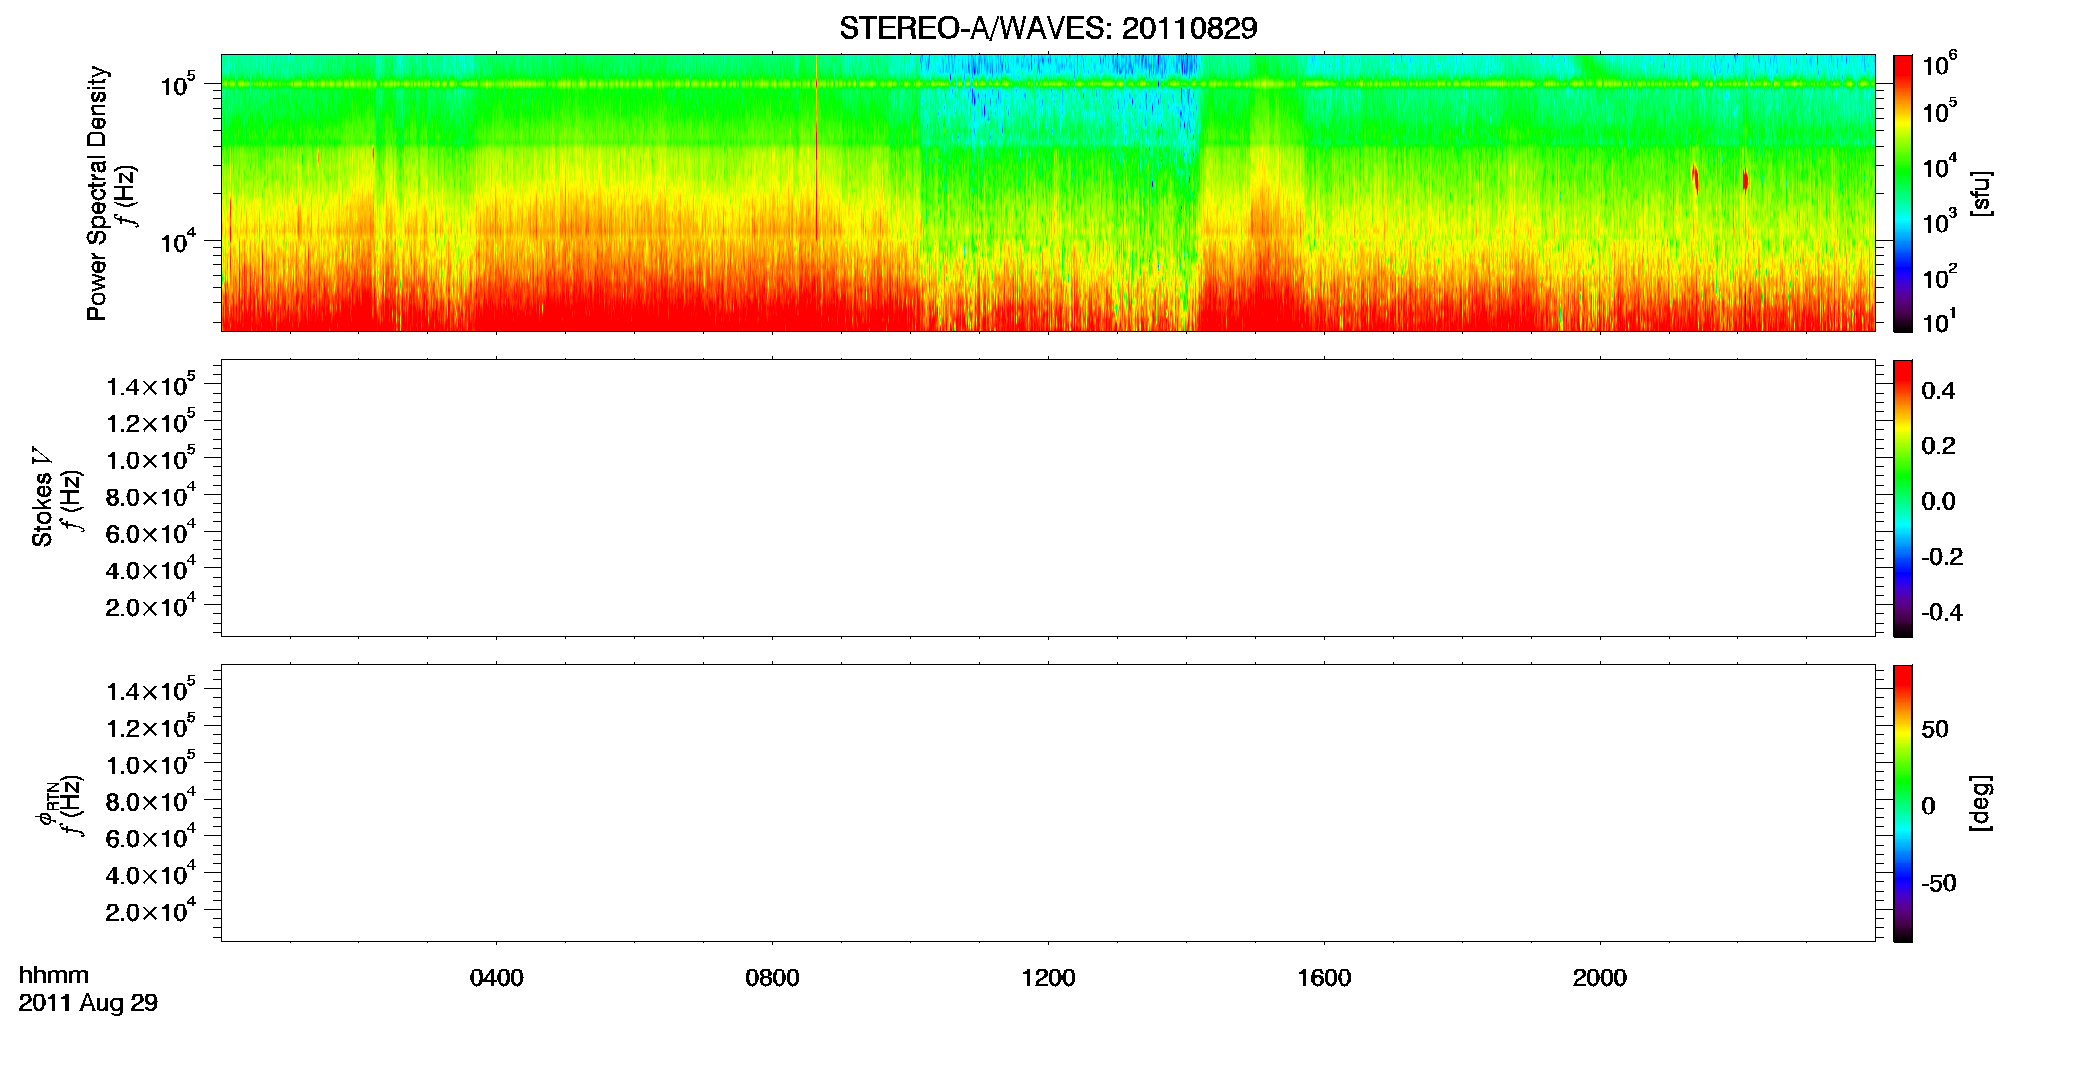This screenshot has height=1080, width=2096.
Task: Select the 0400 time tick label
Action: point(497,977)
